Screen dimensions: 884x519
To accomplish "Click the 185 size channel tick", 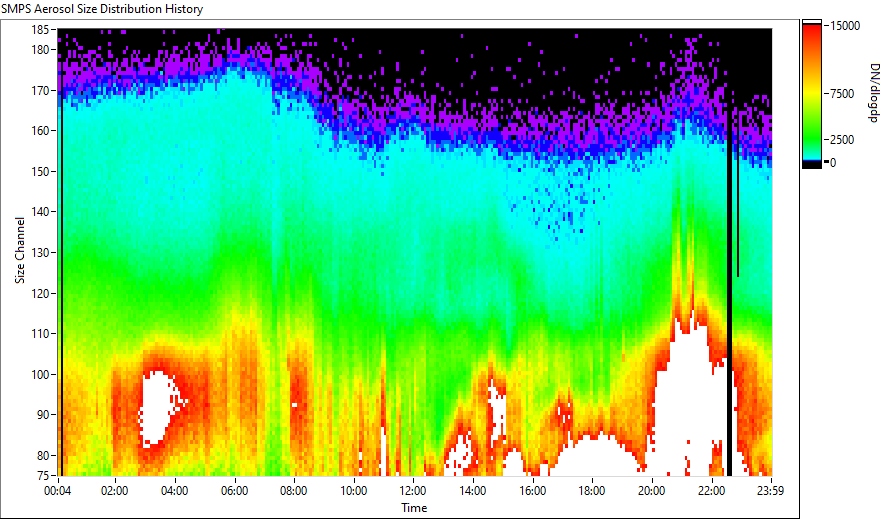I will [x=41, y=29].
